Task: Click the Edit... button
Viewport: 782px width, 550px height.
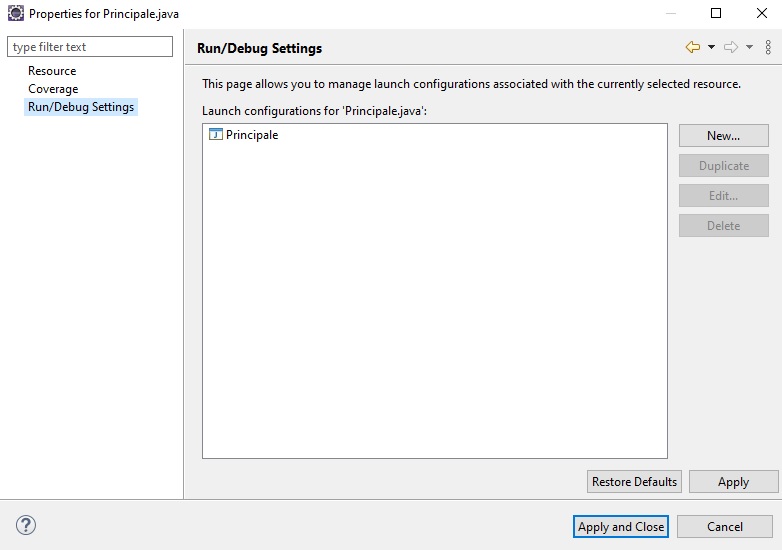Action: (x=723, y=196)
